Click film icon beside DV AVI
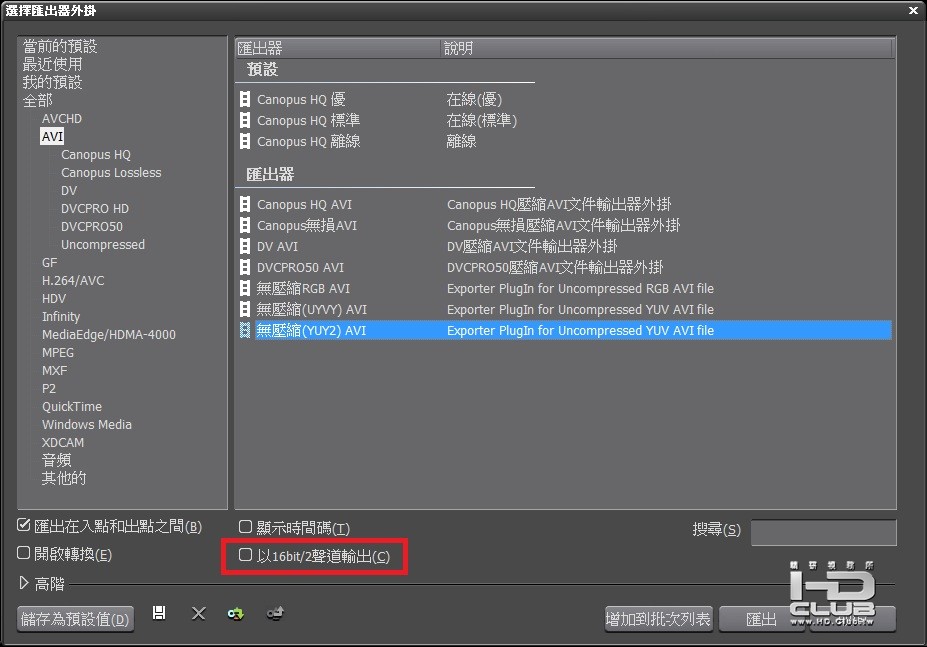 [245, 247]
